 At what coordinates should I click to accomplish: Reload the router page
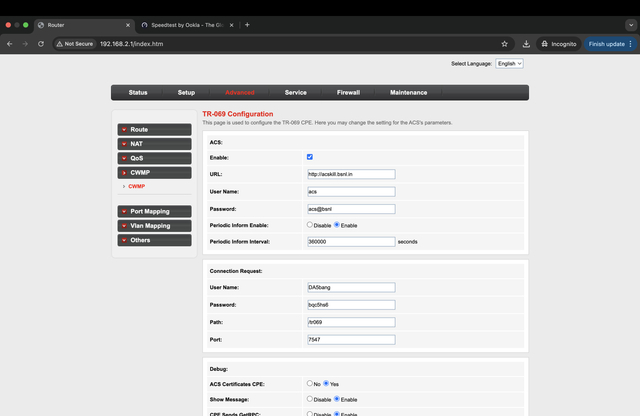(40, 44)
